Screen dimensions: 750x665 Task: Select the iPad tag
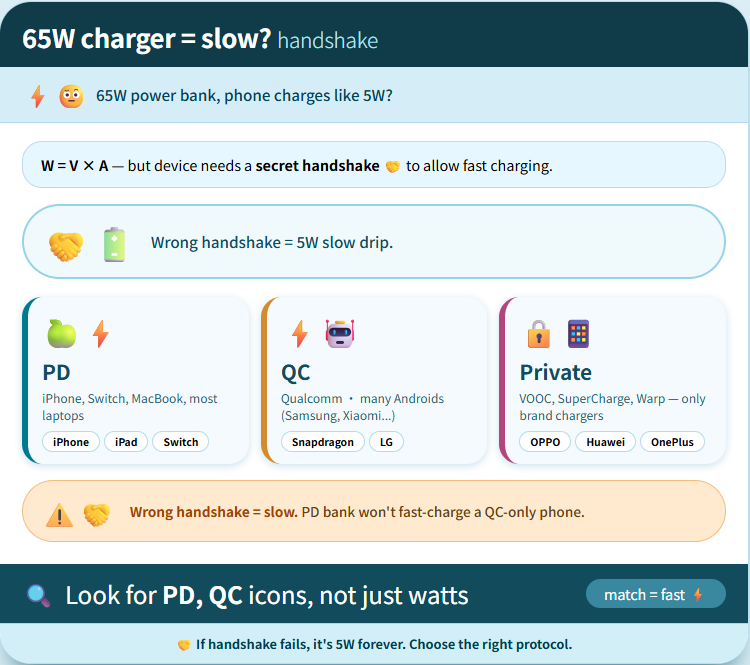tap(126, 442)
